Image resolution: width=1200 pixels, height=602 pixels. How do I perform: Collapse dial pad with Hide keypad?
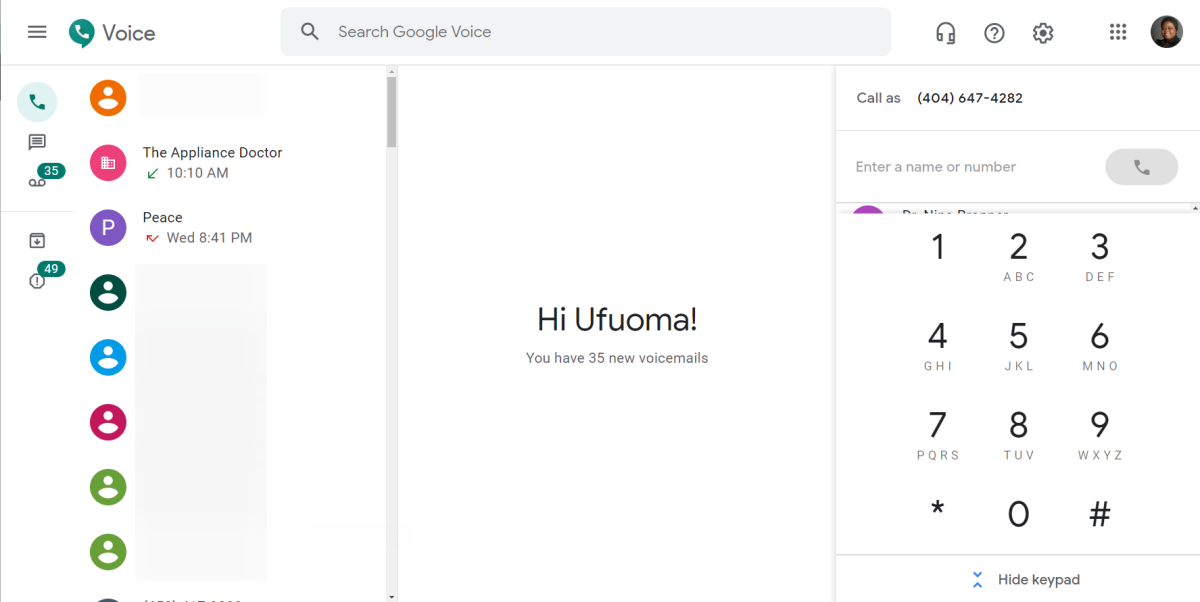[x=1025, y=579]
